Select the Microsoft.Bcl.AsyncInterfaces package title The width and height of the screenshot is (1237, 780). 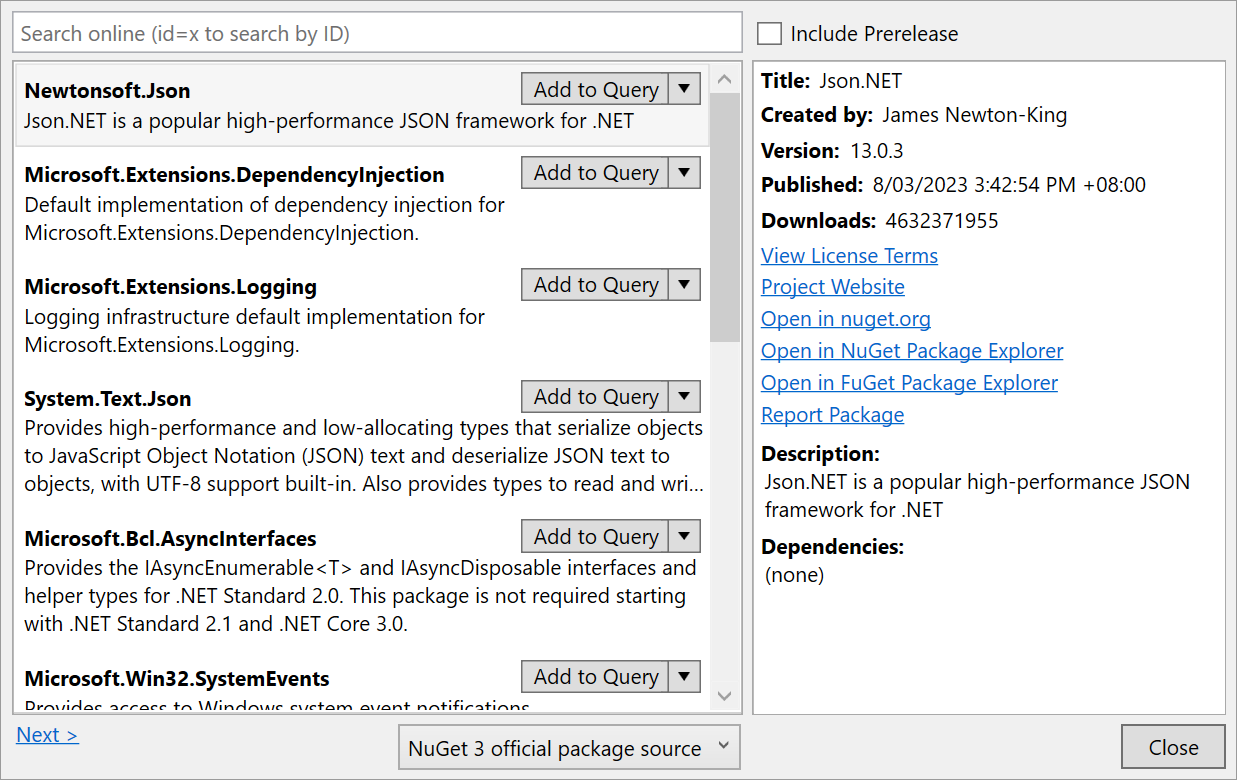point(170,539)
